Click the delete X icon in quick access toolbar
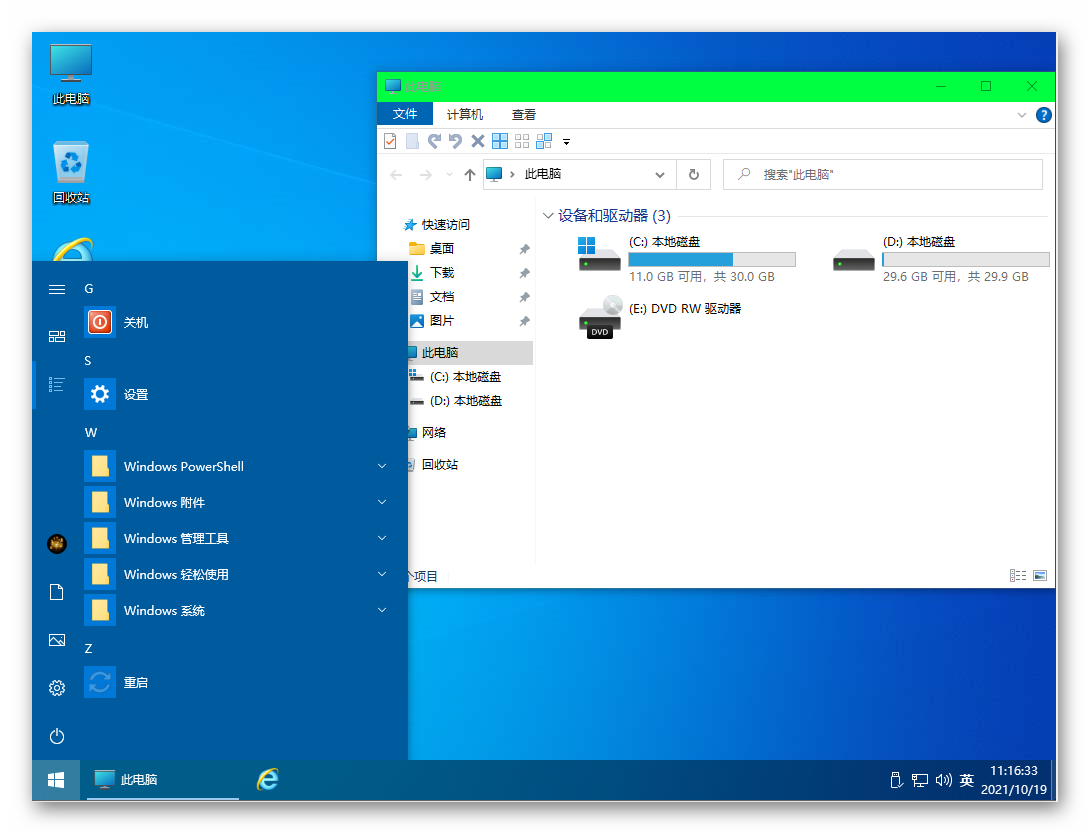Viewport: 1090px width, 834px height. (x=478, y=142)
